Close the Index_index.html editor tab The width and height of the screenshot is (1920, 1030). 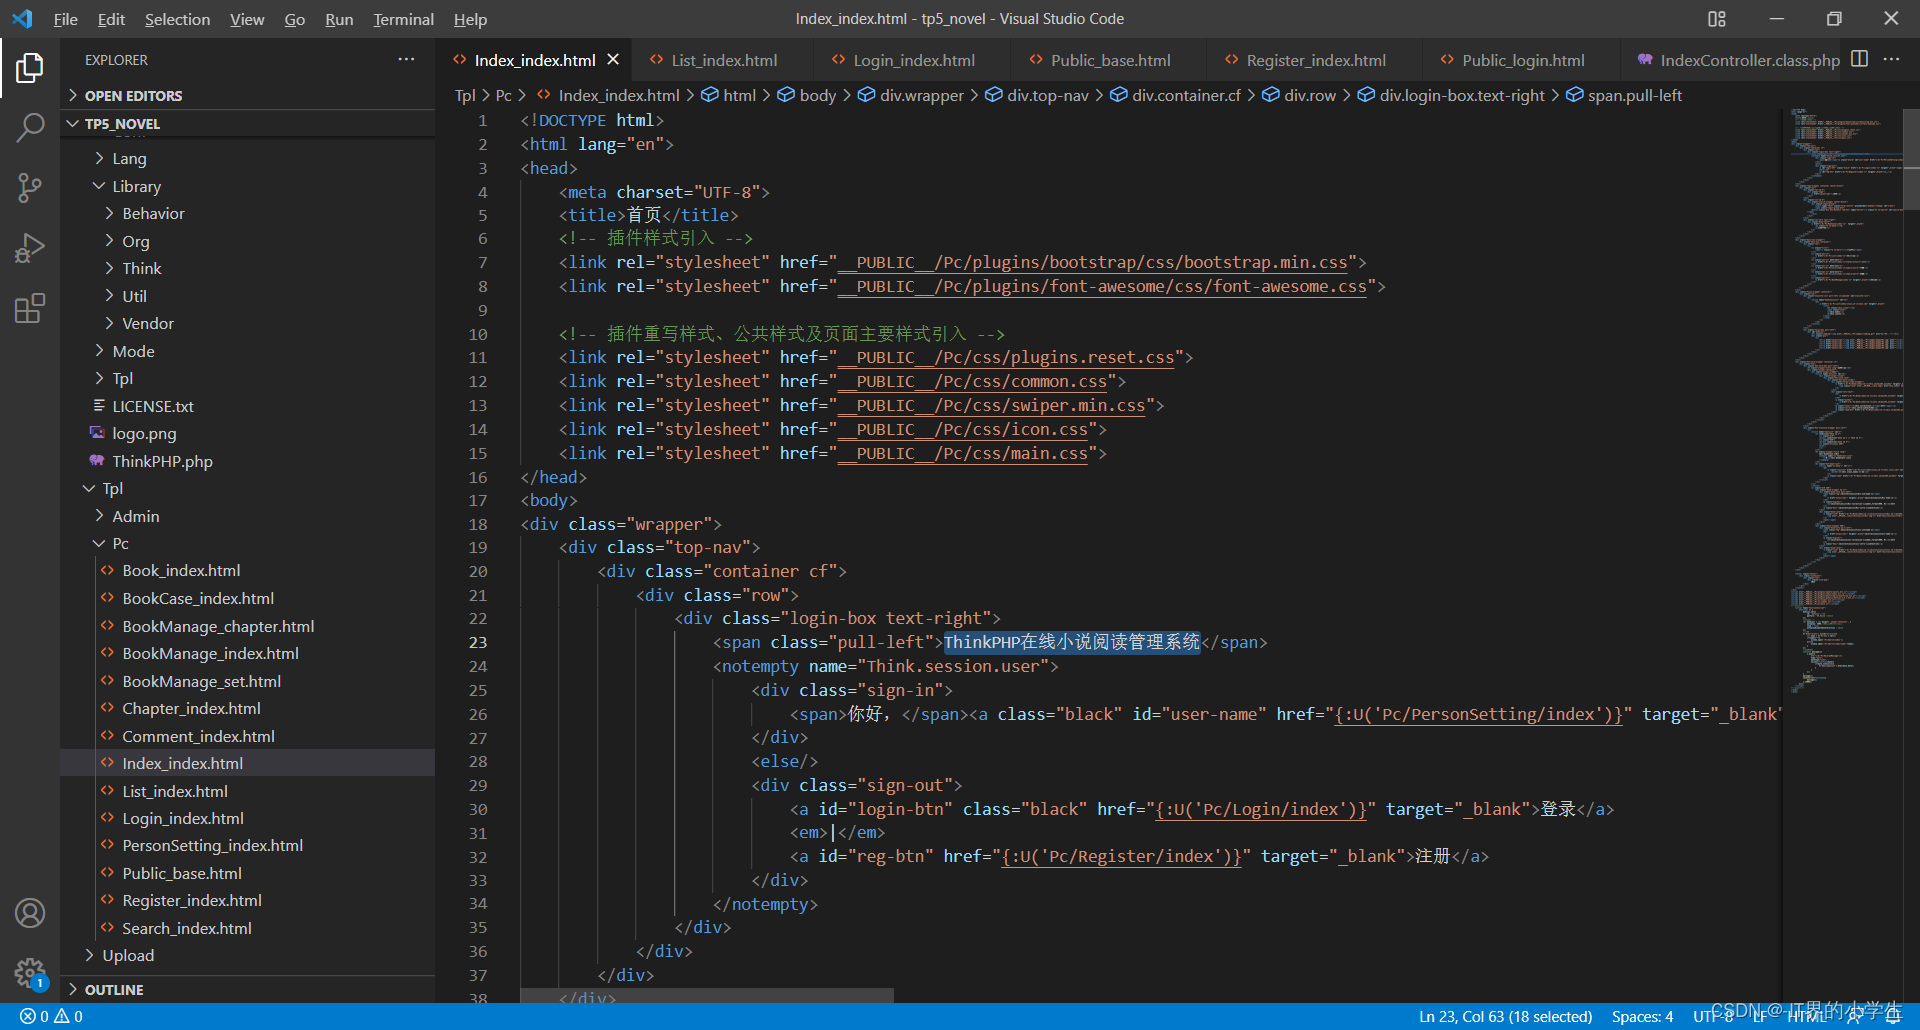tap(613, 60)
